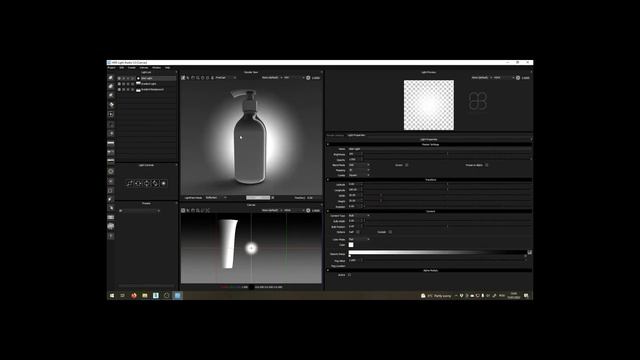This screenshot has height=360, width=640.
Task: Click the first tool icon in Render View toolbar
Action: (x=183, y=78)
